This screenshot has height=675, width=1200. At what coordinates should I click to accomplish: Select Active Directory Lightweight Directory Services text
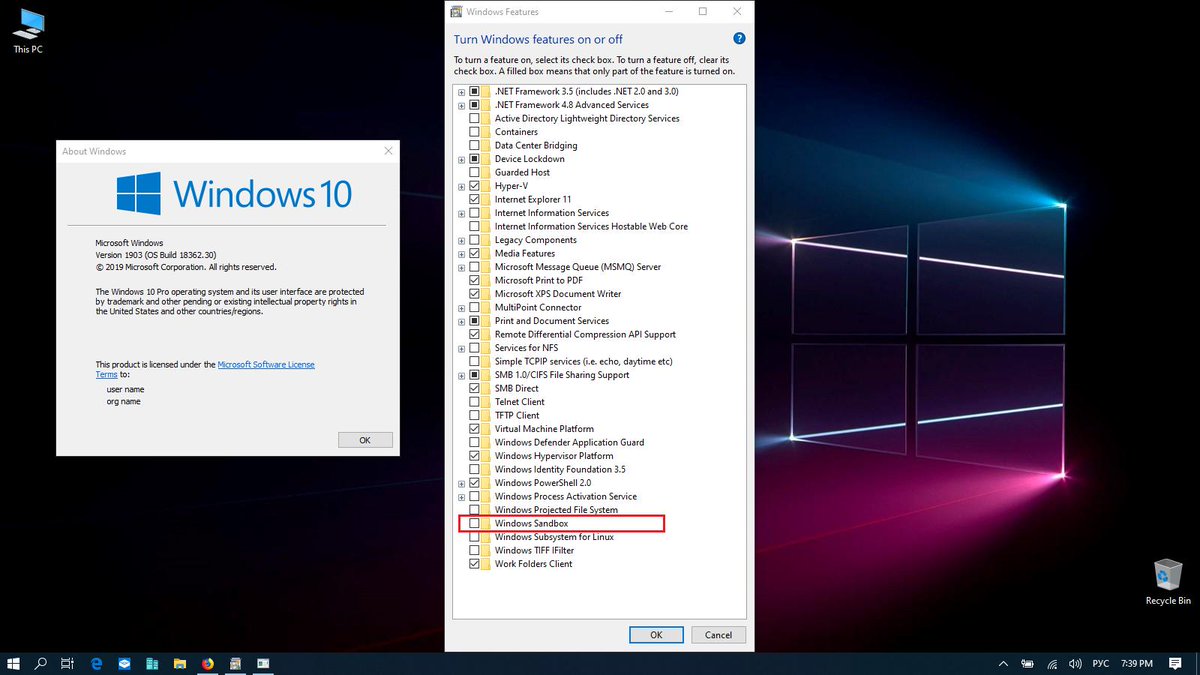click(587, 118)
